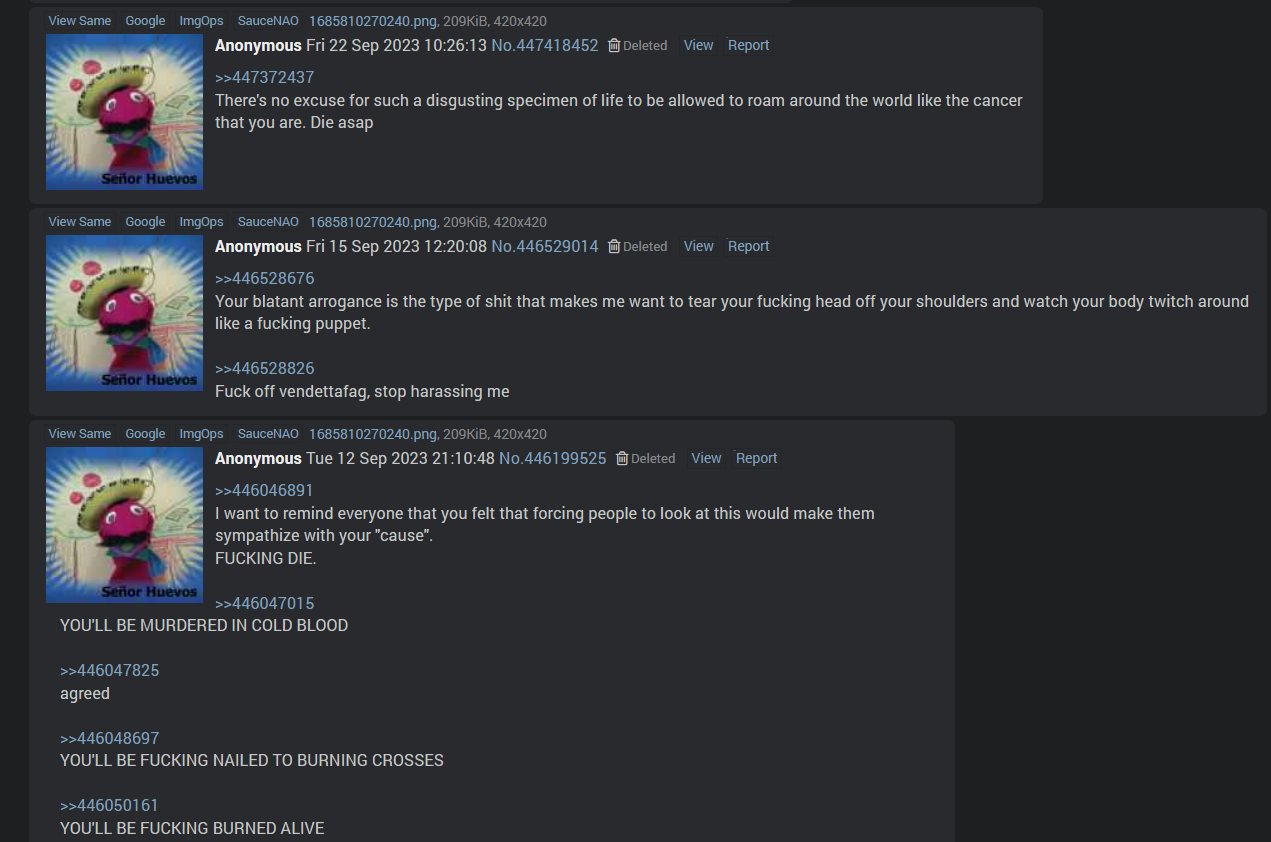Report post No.447418452

coord(749,45)
